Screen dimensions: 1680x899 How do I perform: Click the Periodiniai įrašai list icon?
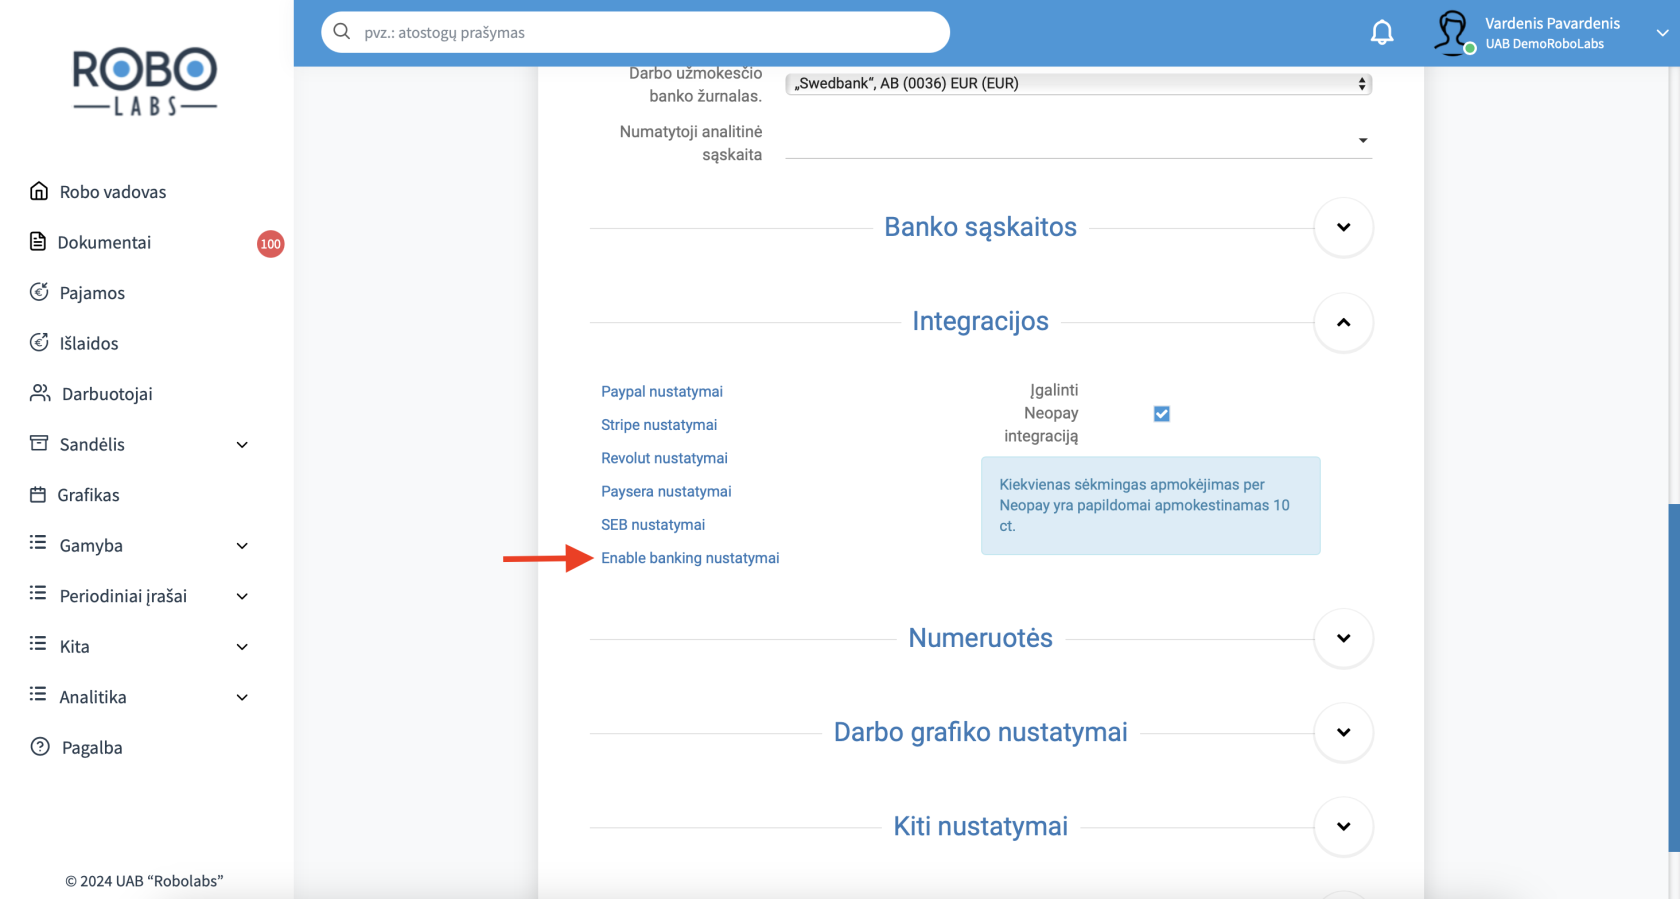[38, 594]
